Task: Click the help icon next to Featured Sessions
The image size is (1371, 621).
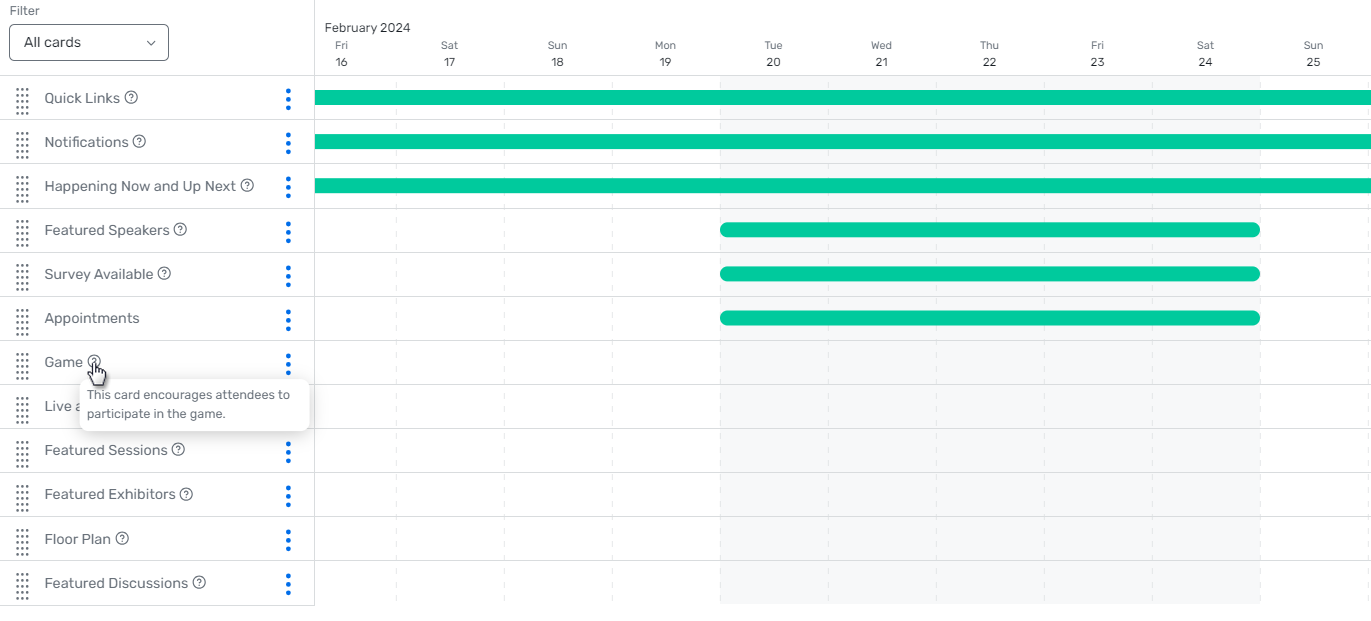Action: pyautogui.click(x=178, y=449)
